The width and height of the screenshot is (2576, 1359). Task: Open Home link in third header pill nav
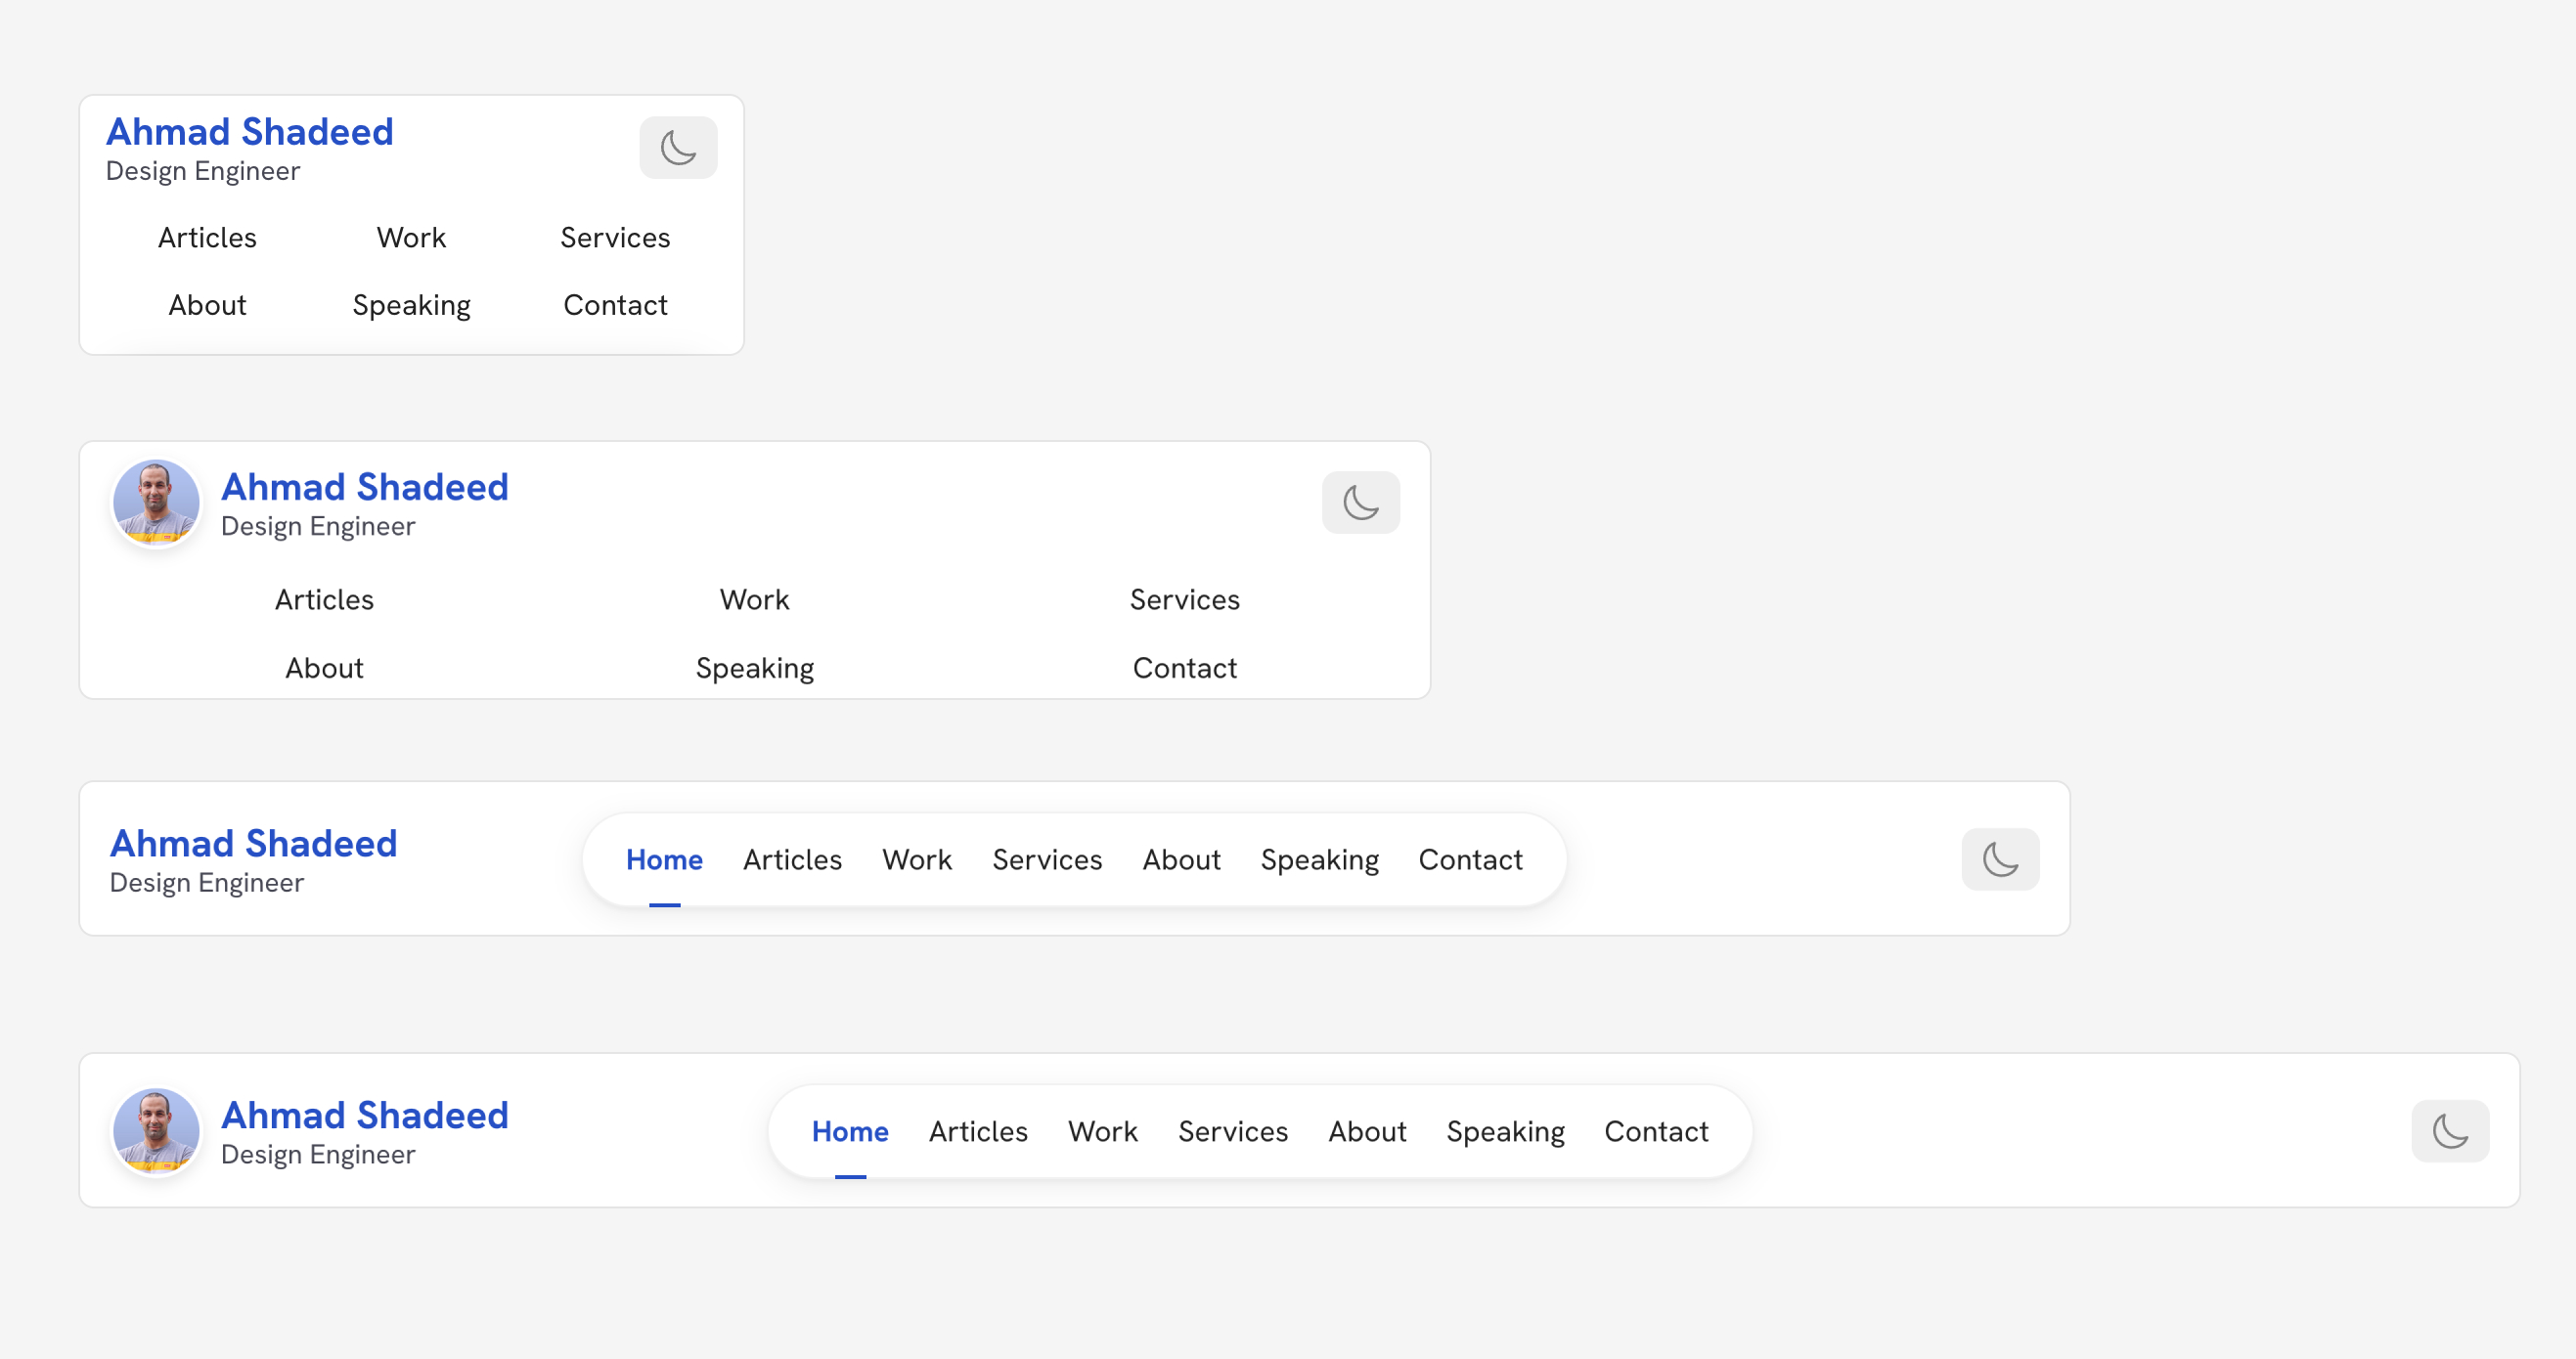[x=664, y=860]
